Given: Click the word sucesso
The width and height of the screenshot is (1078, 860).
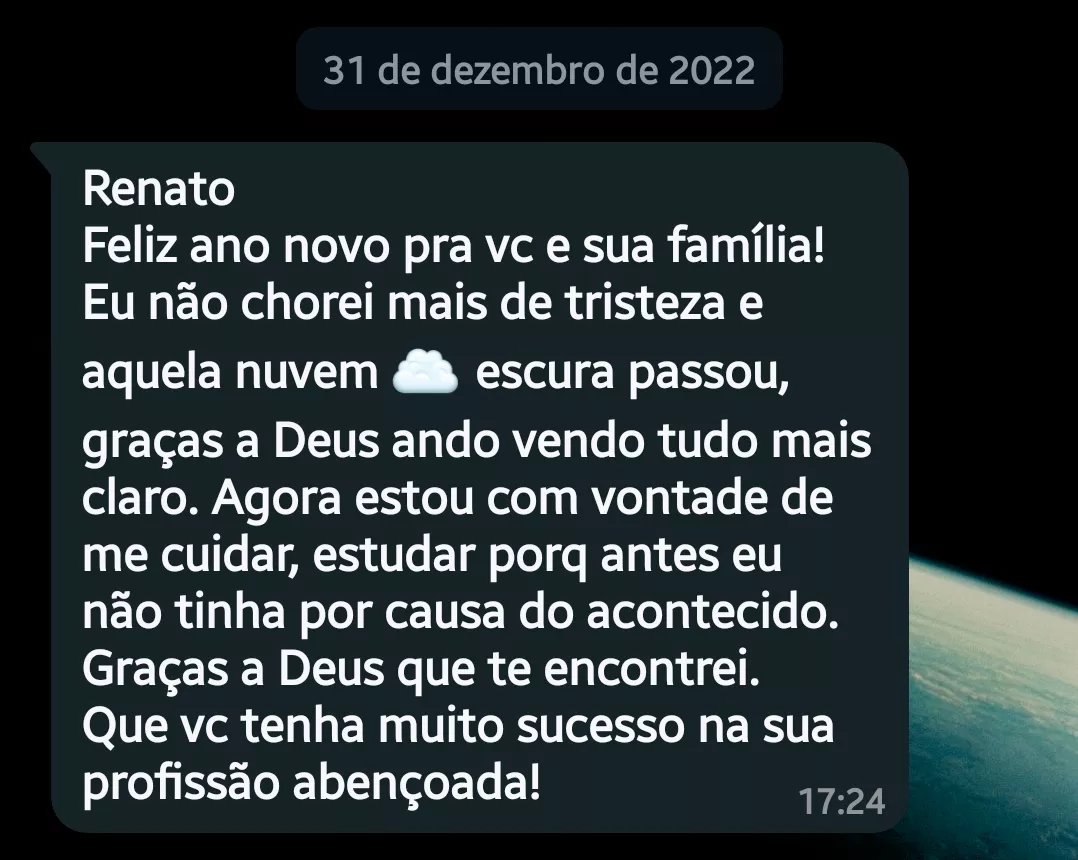Looking at the screenshot, I should pyautogui.click(x=600, y=727).
